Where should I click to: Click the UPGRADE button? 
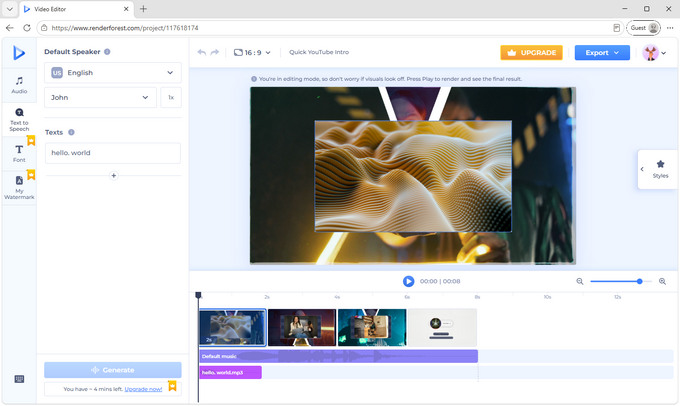(532, 52)
